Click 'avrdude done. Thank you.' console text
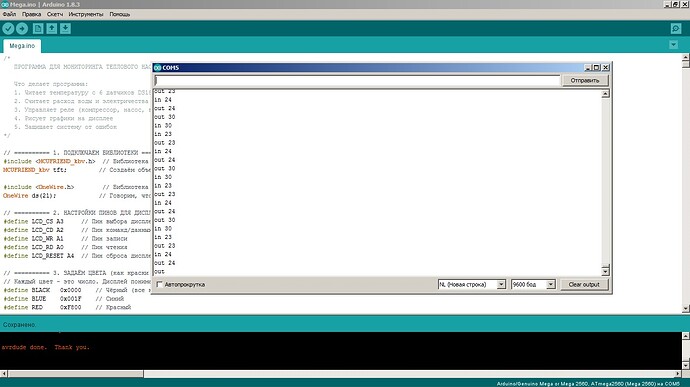The width and height of the screenshot is (690, 387). tap(45, 347)
